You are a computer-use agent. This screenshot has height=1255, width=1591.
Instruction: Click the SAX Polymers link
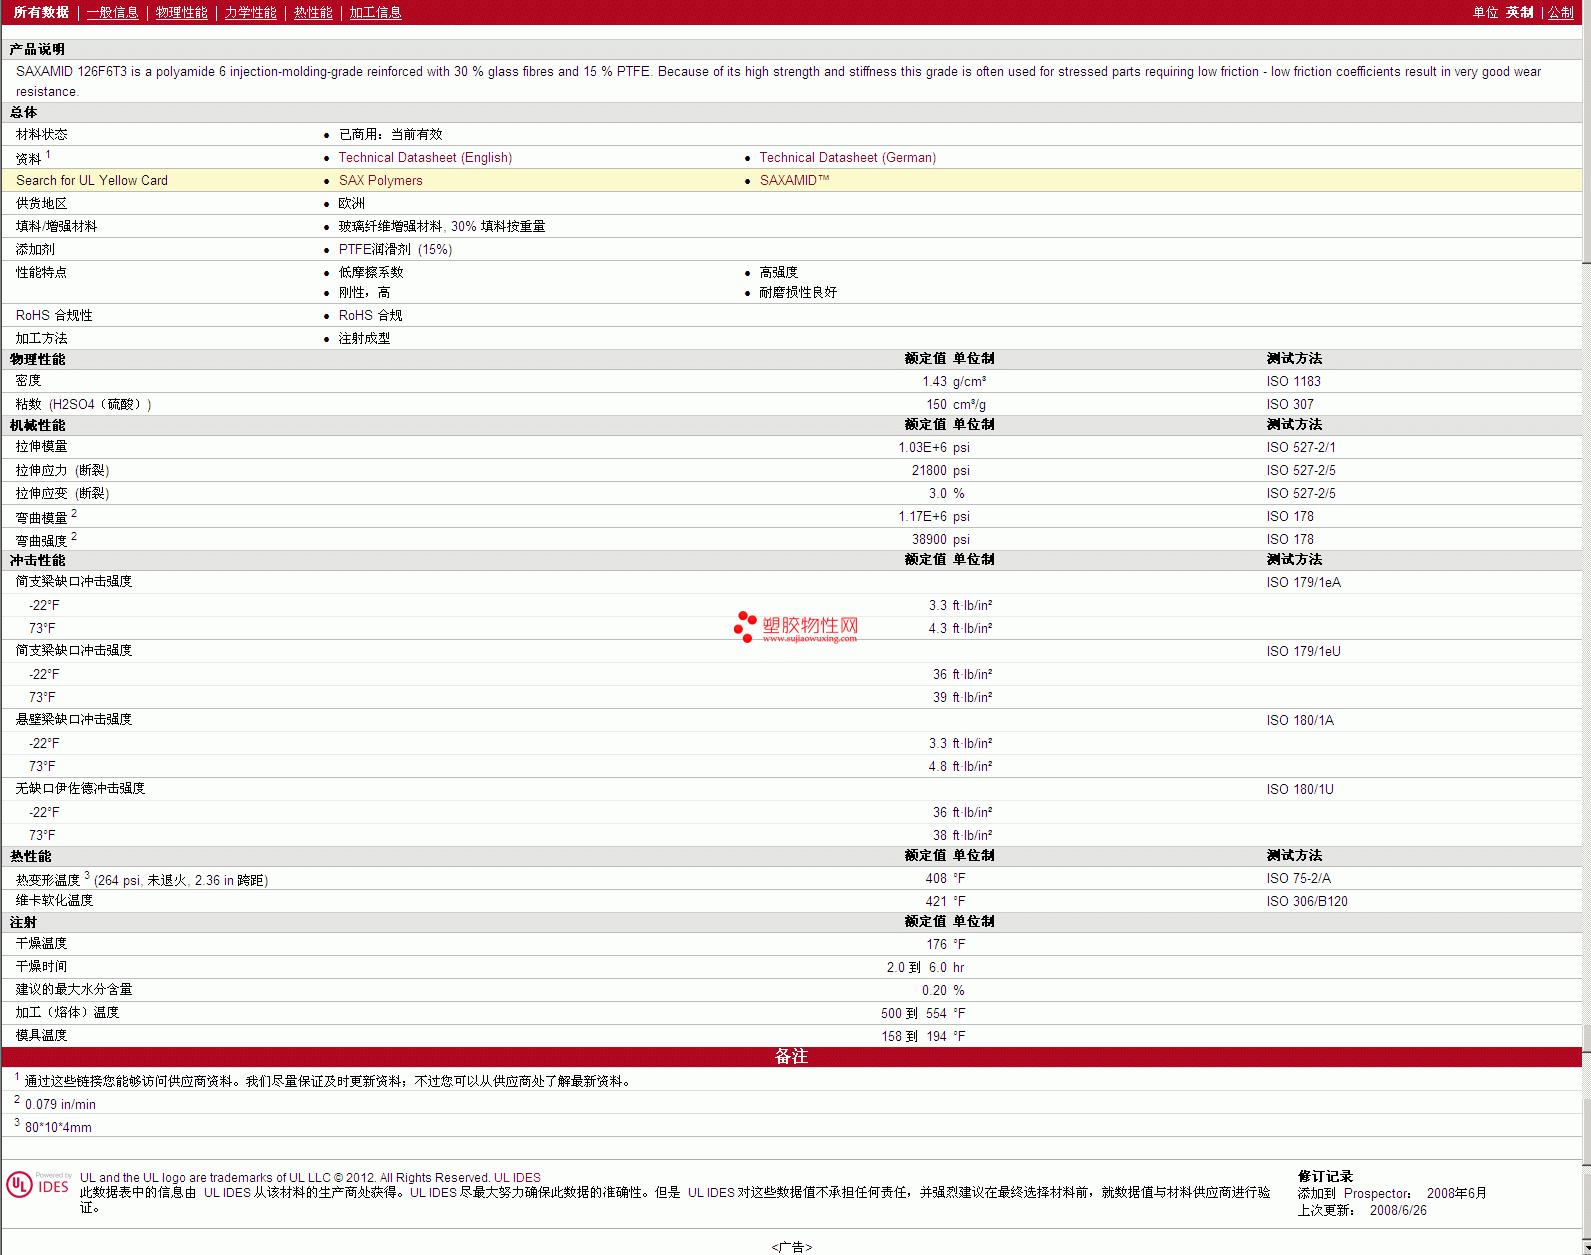click(380, 181)
